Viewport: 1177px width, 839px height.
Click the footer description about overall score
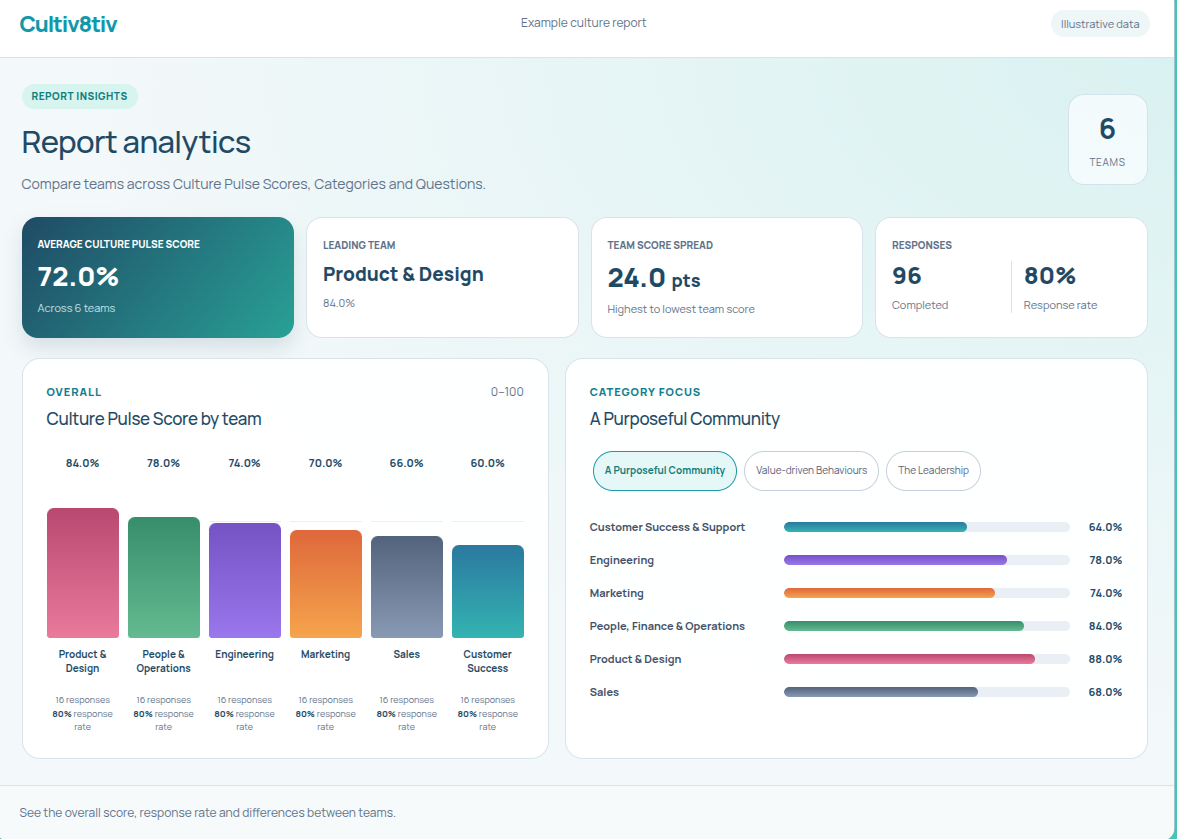point(207,813)
